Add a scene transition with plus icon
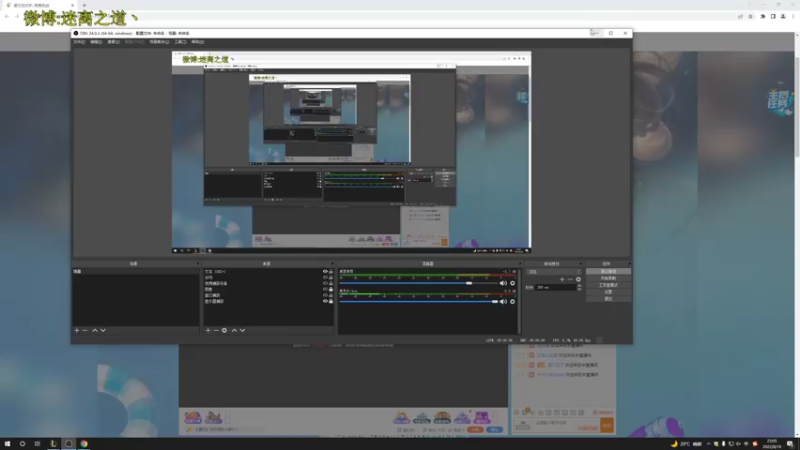800x450 pixels. click(x=562, y=280)
